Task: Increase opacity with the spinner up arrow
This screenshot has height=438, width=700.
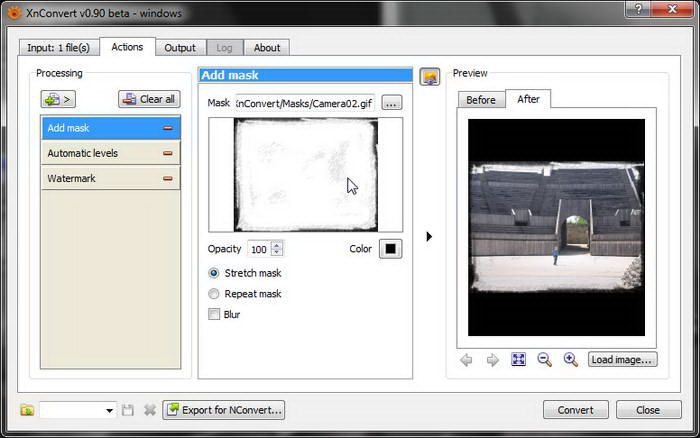Action: click(277, 245)
